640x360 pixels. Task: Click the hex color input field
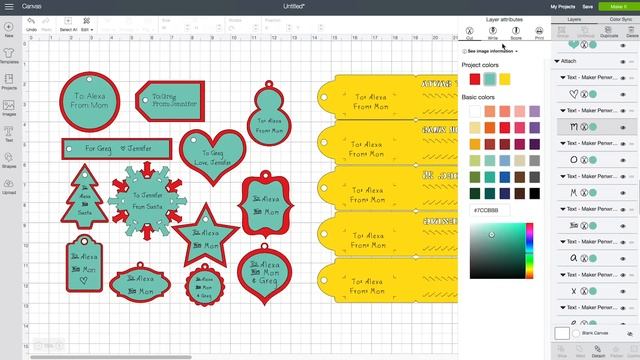tap(490, 210)
